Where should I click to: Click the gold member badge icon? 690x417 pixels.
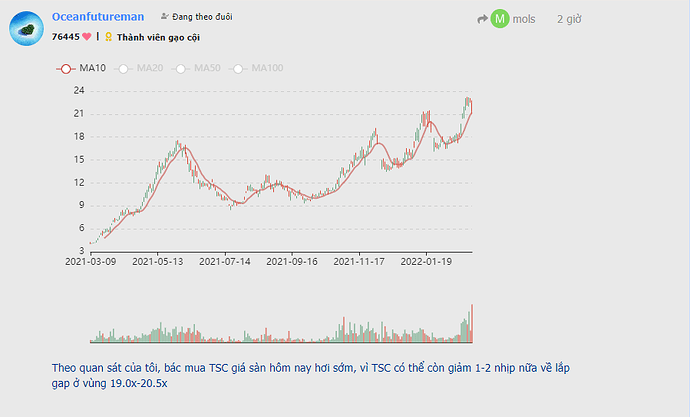pyautogui.click(x=108, y=37)
